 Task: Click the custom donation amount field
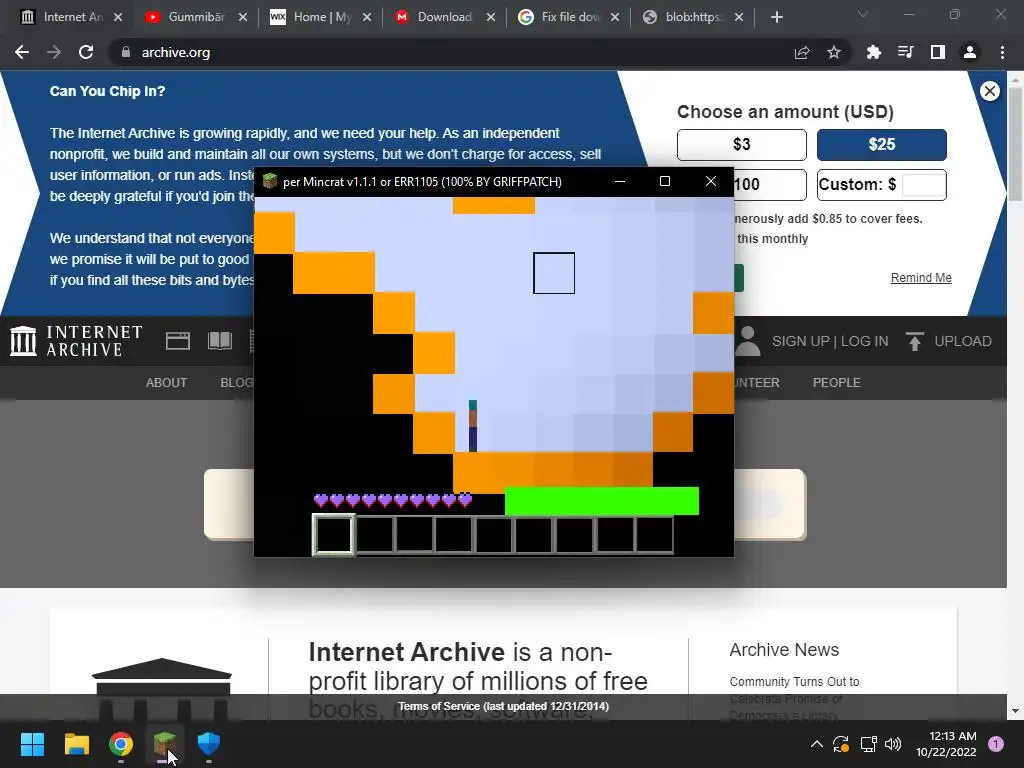[x=923, y=184]
